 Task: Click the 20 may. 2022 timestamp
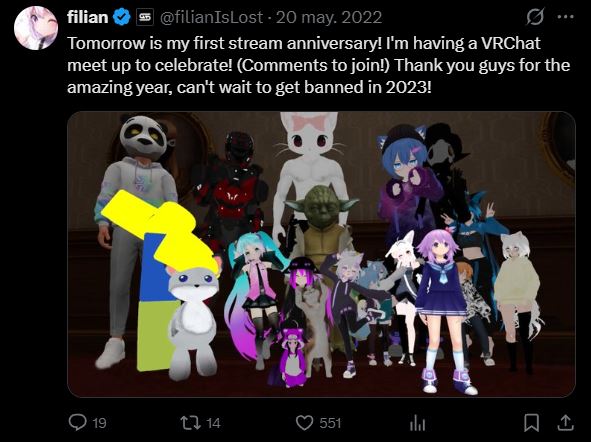329,17
